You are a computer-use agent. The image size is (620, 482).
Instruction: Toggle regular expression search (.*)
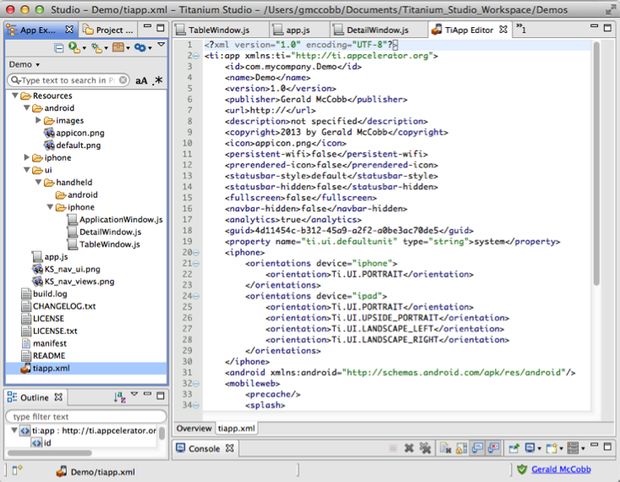point(158,80)
